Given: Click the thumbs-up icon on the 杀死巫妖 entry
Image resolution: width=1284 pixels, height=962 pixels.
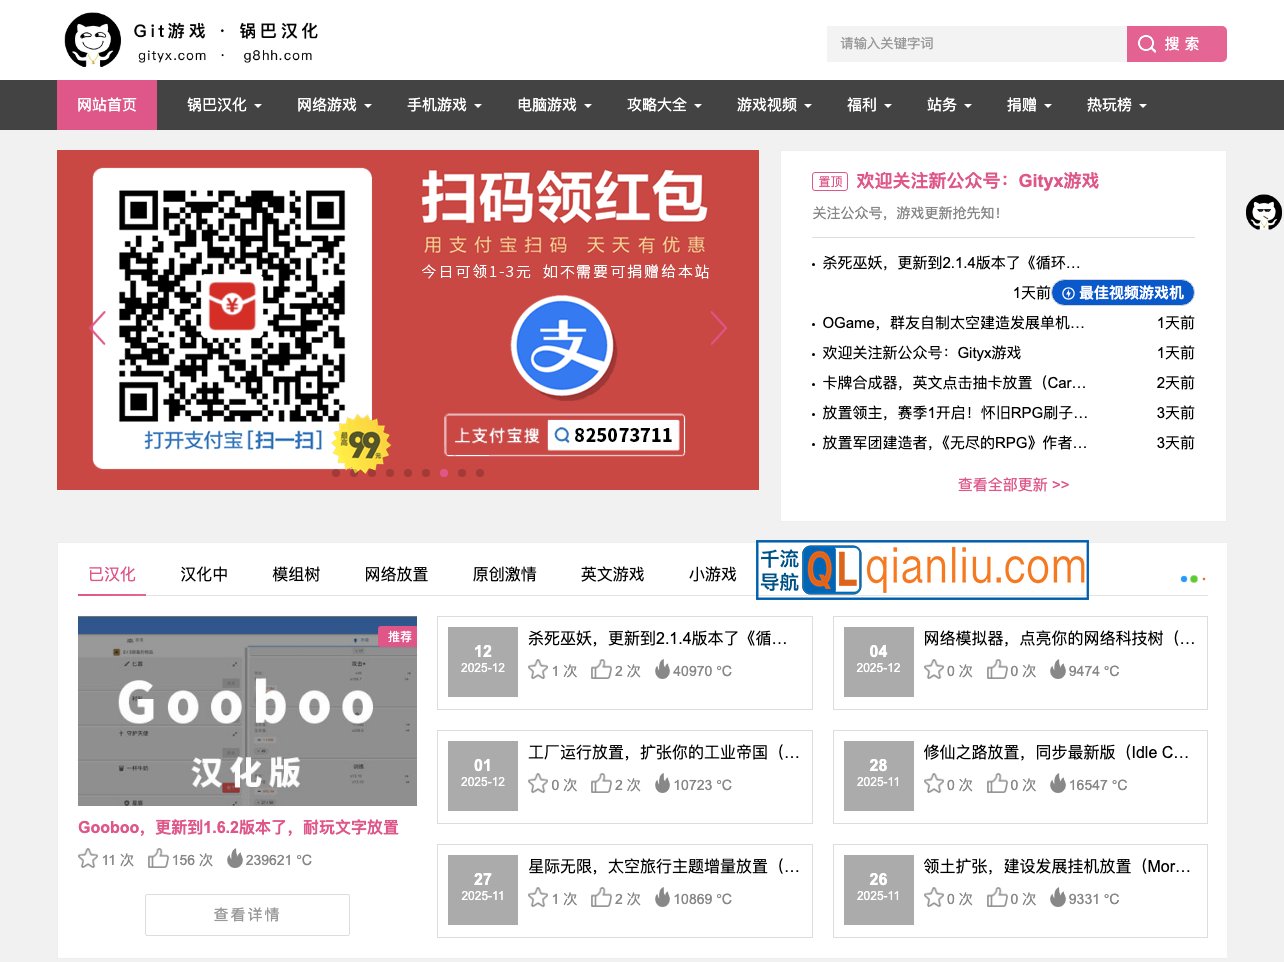Looking at the screenshot, I should (601, 669).
